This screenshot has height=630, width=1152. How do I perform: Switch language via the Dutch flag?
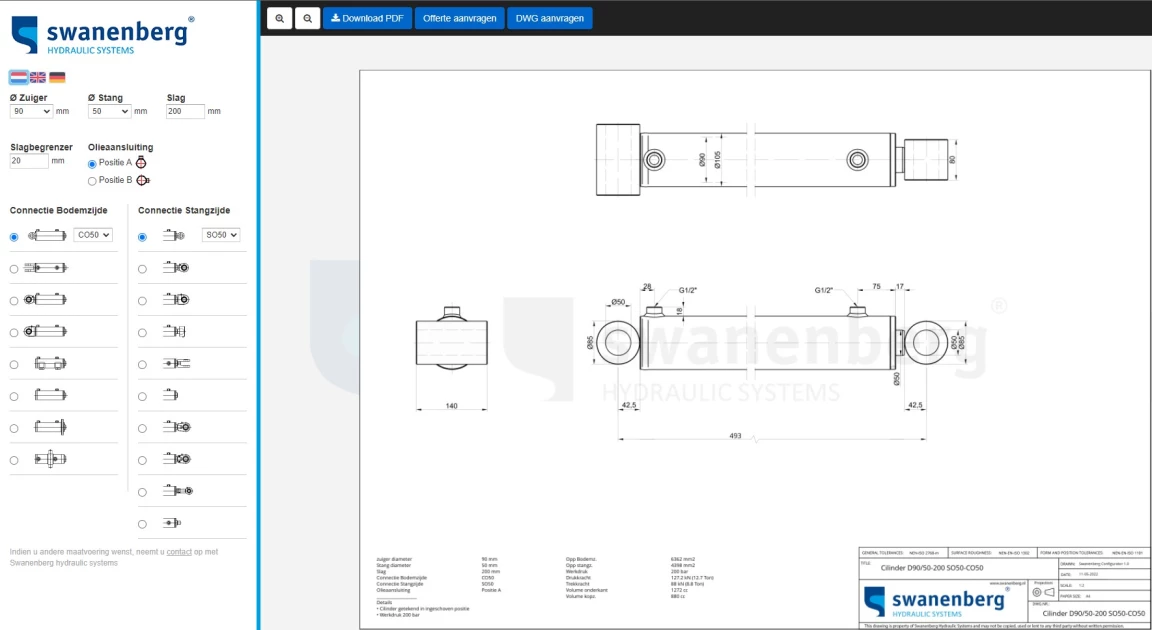point(18,77)
